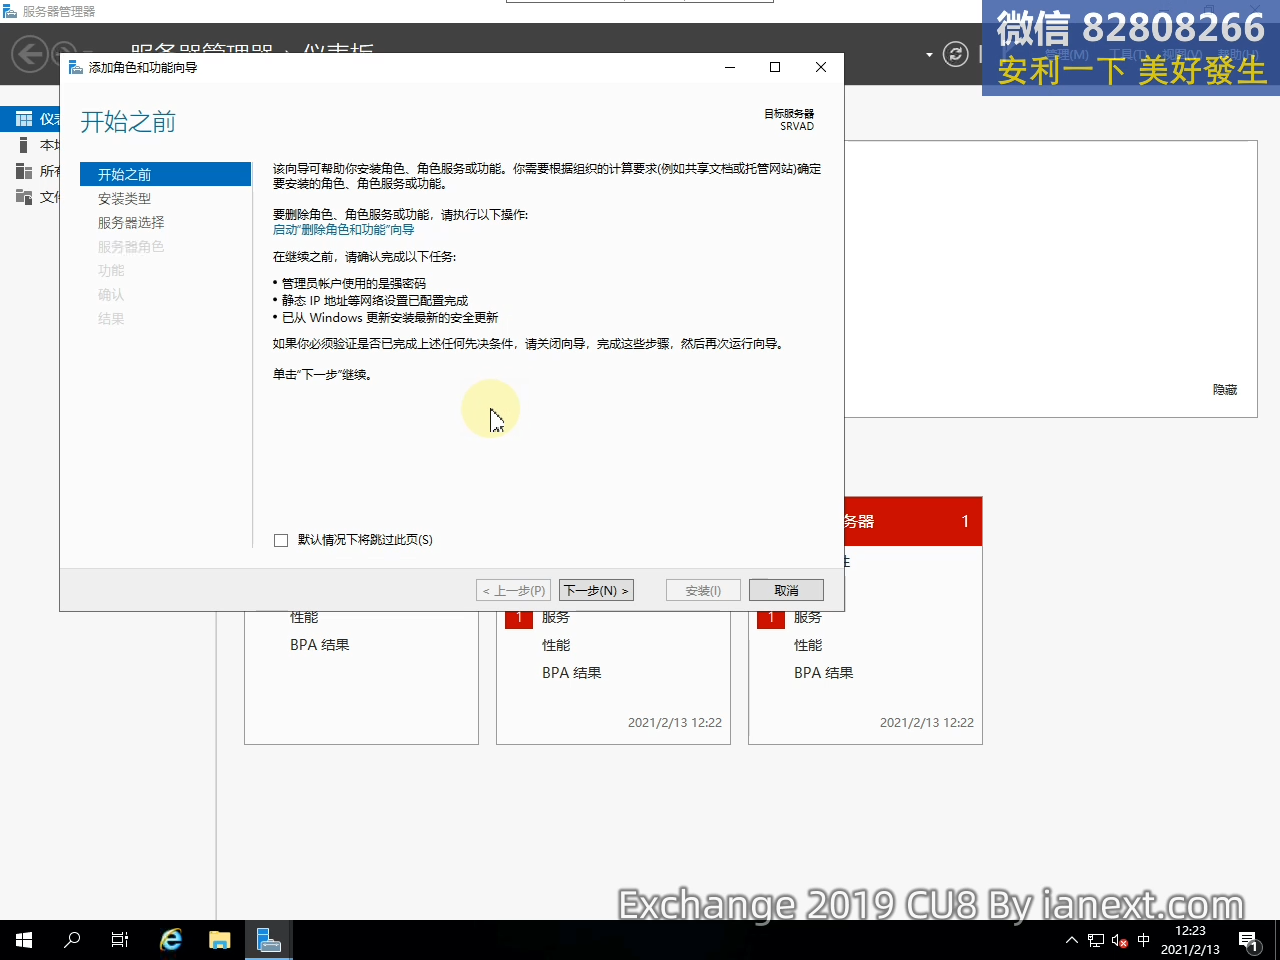Open File Explorer from the taskbar
The height and width of the screenshot is (960, 1280).
point(219,940)
